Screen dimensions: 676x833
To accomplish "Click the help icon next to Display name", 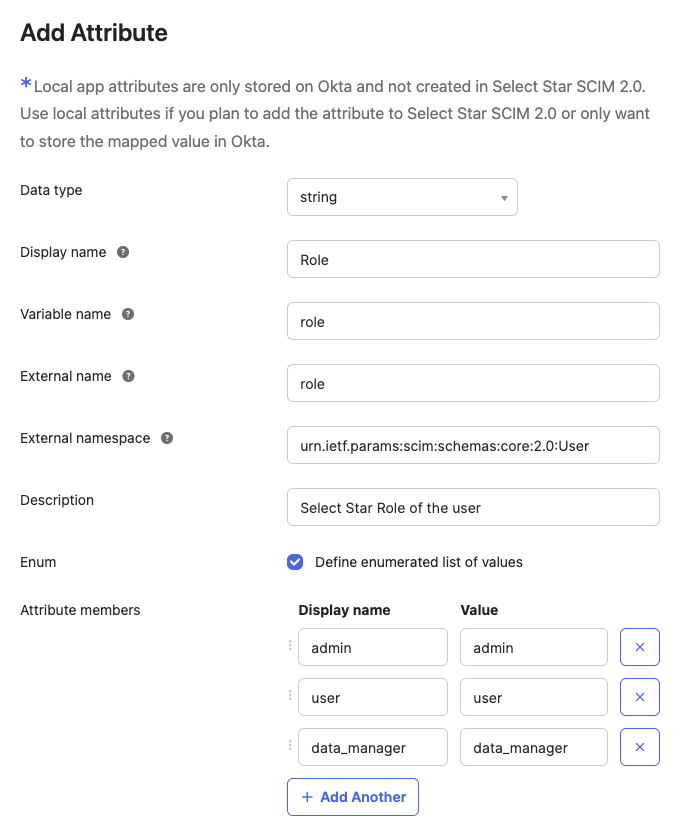I will click(123, 252).
